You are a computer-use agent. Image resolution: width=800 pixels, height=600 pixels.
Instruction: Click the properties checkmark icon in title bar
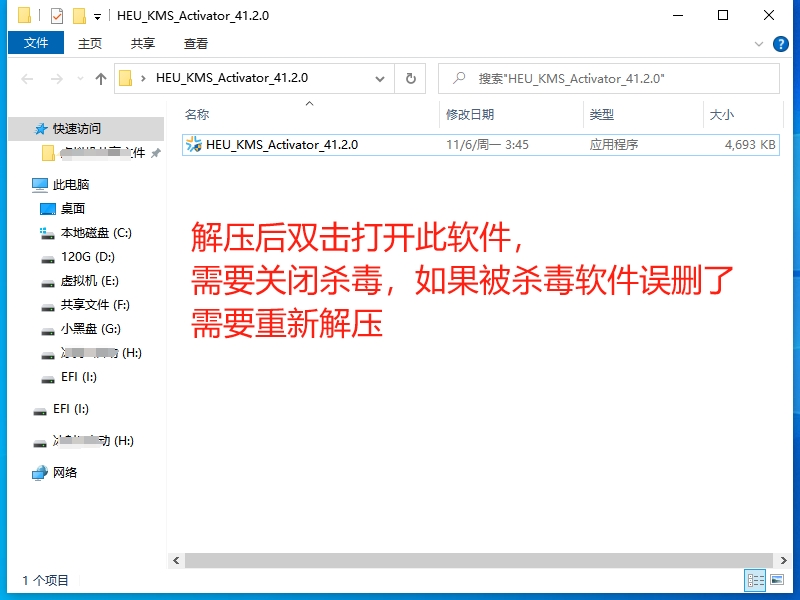pos(57,16)
